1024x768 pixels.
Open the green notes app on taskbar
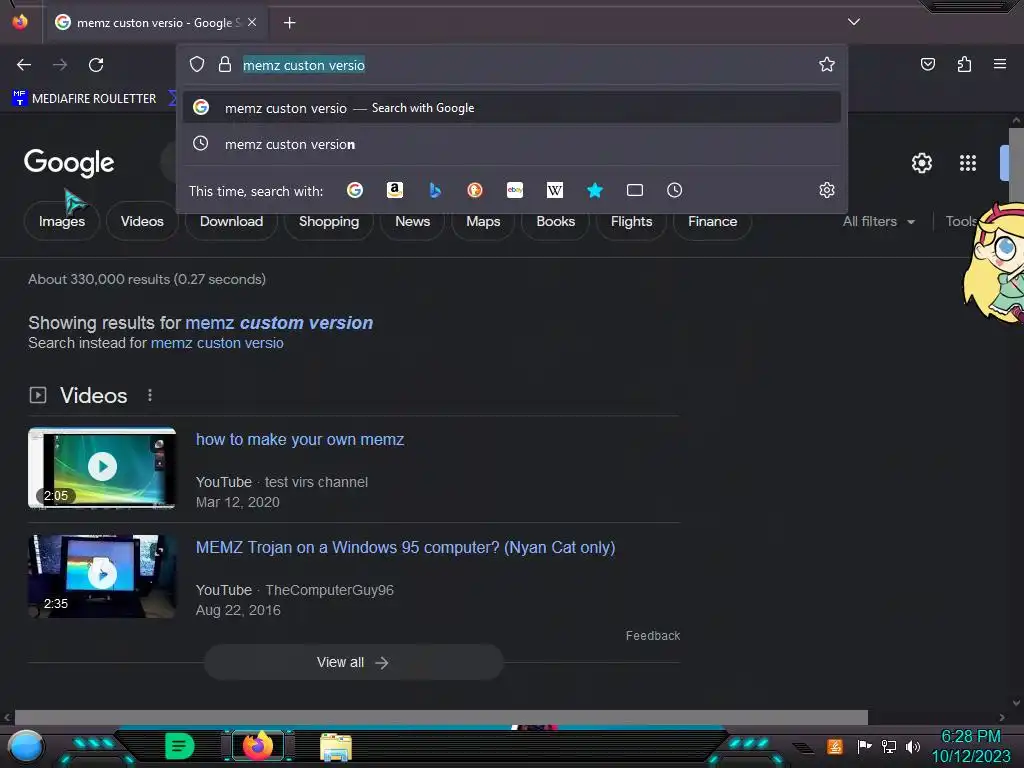click(x=180, y=746)
